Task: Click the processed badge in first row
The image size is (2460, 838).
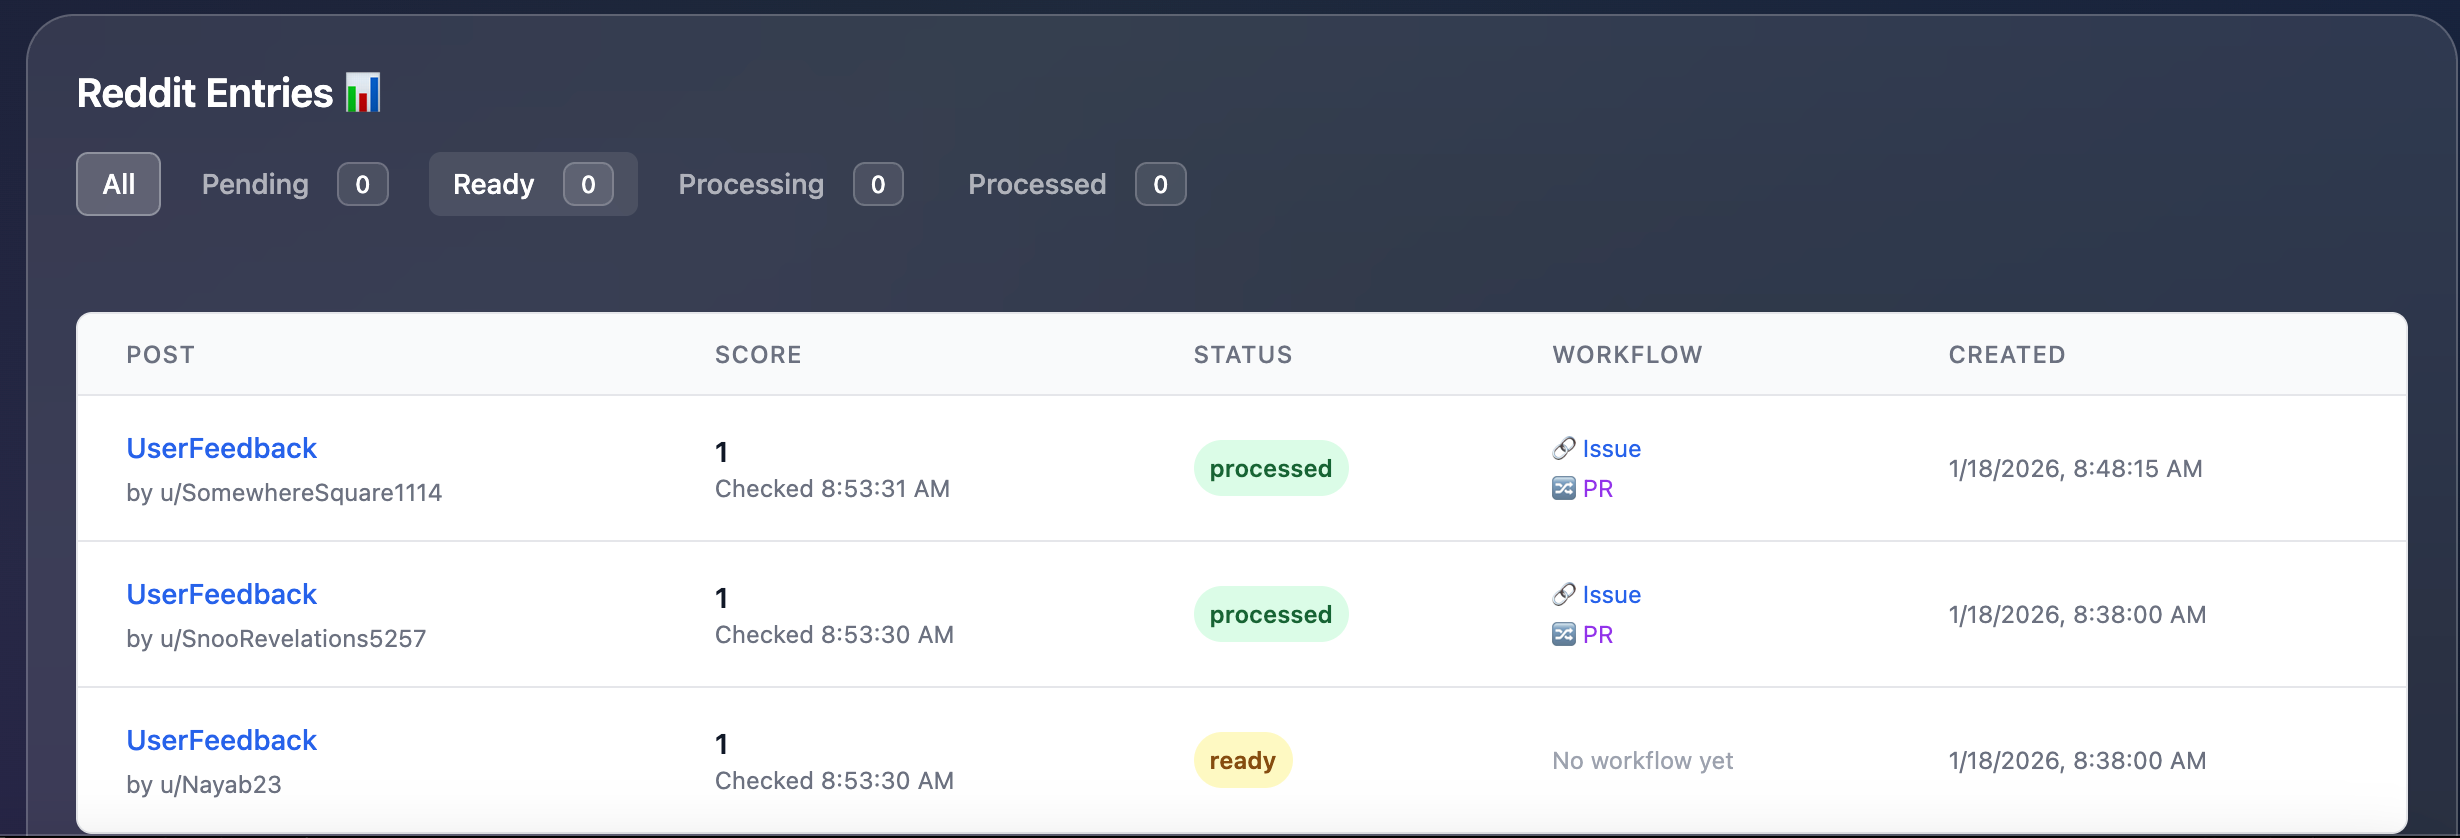Action: coord(1271,468)
